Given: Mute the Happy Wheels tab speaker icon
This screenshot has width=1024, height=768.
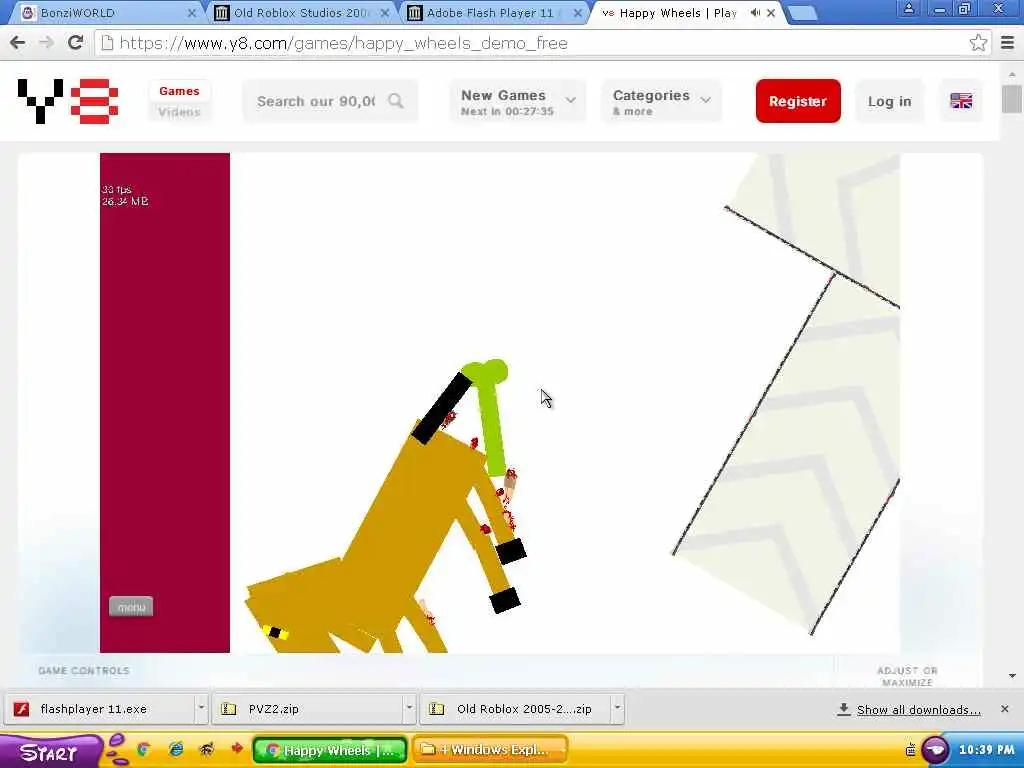Looking at the screenshot, I should [755, 13].
